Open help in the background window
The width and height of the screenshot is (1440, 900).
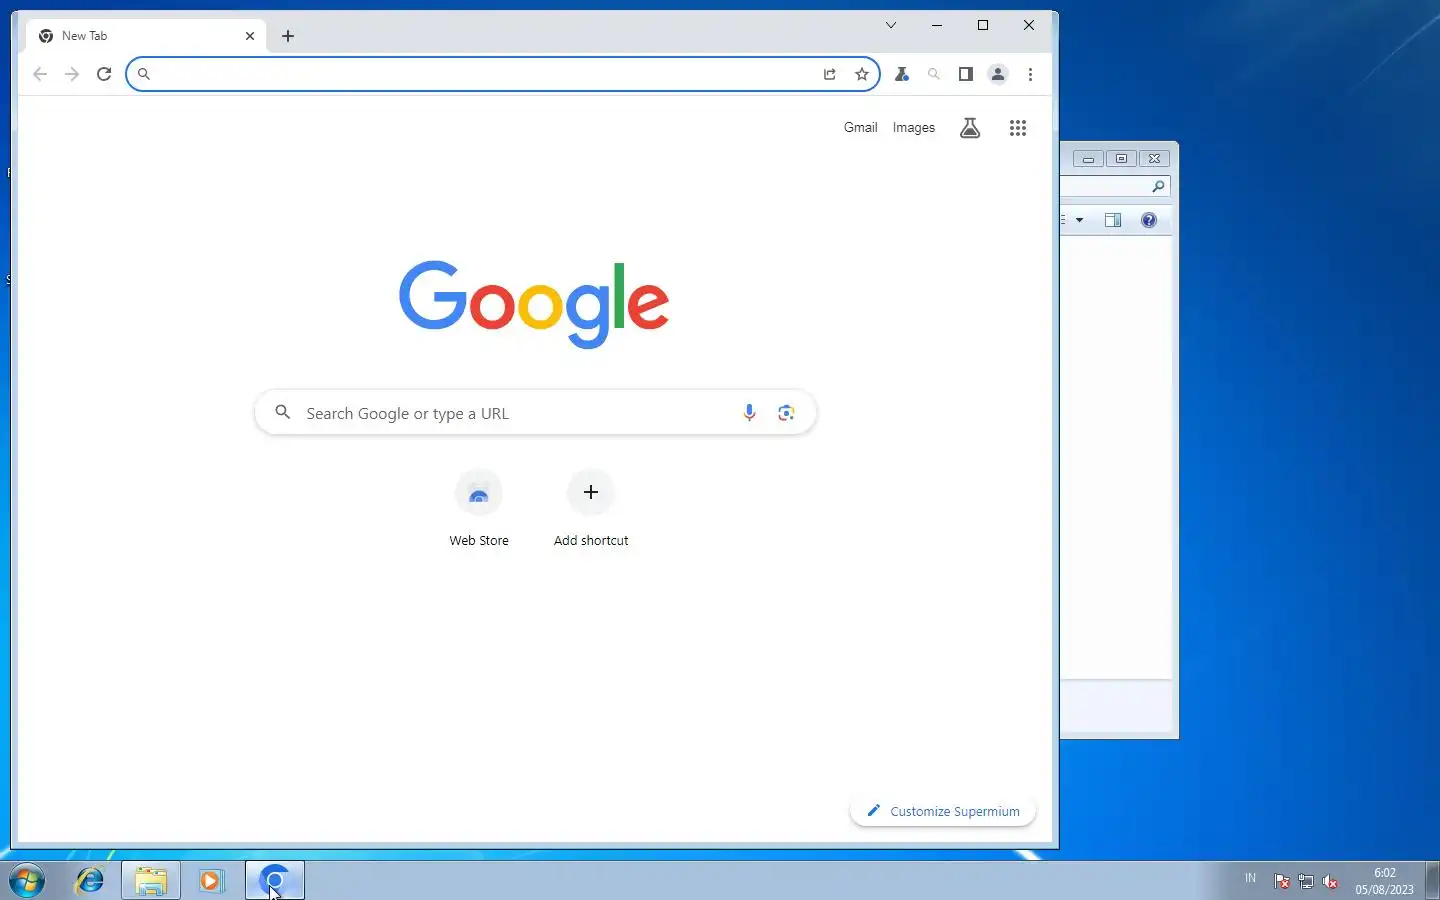click(x=1149, y=220)
